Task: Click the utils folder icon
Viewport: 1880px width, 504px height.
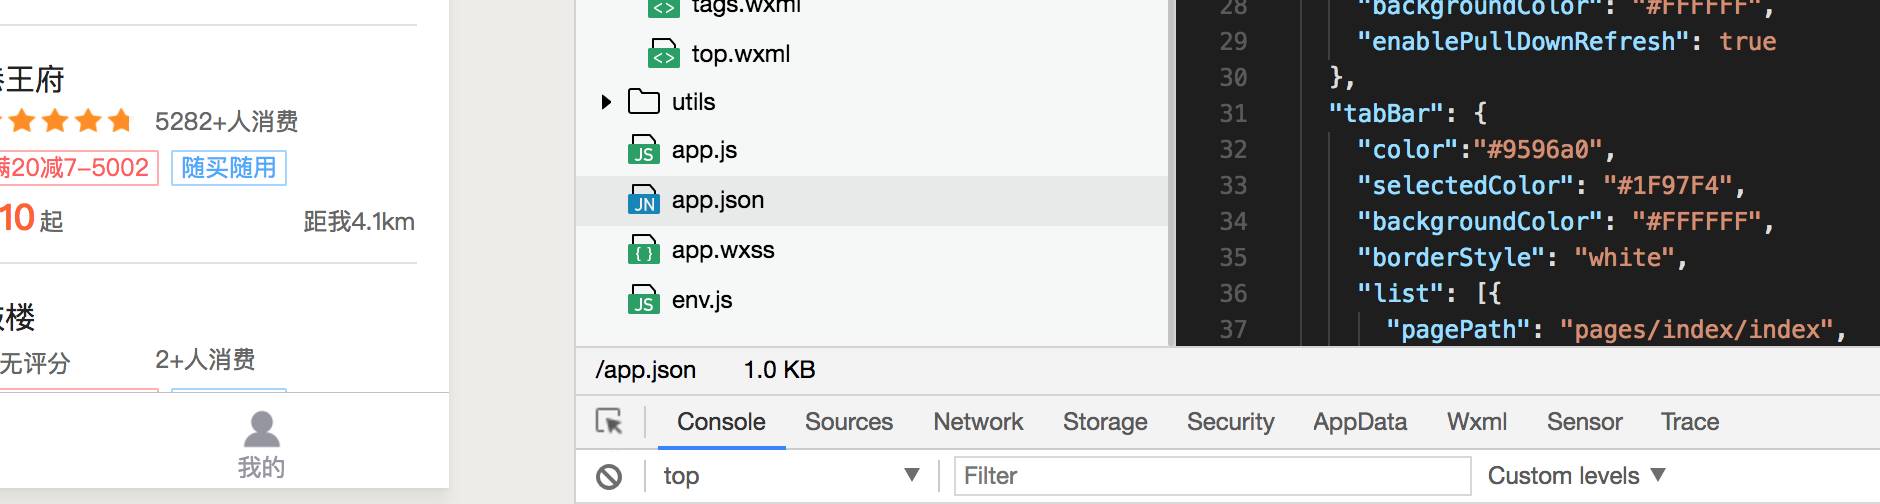Action: 643,102
